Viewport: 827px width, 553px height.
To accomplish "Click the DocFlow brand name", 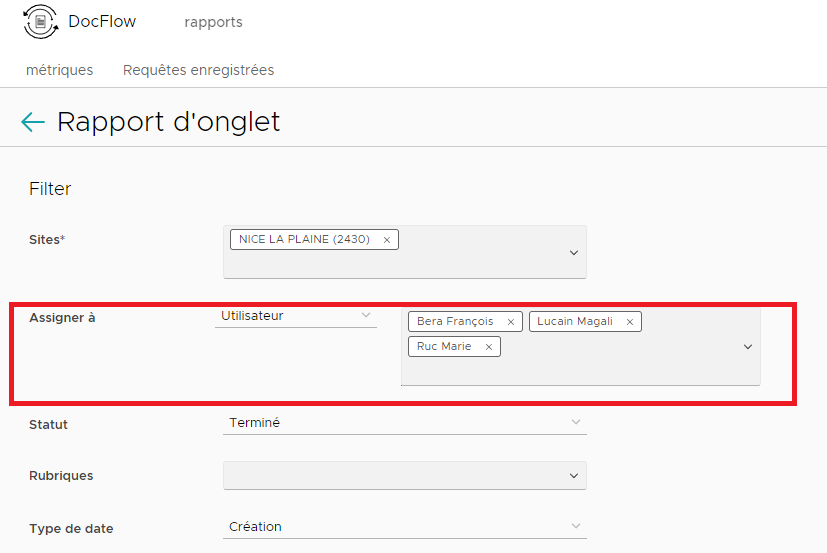I will [102, 21].
